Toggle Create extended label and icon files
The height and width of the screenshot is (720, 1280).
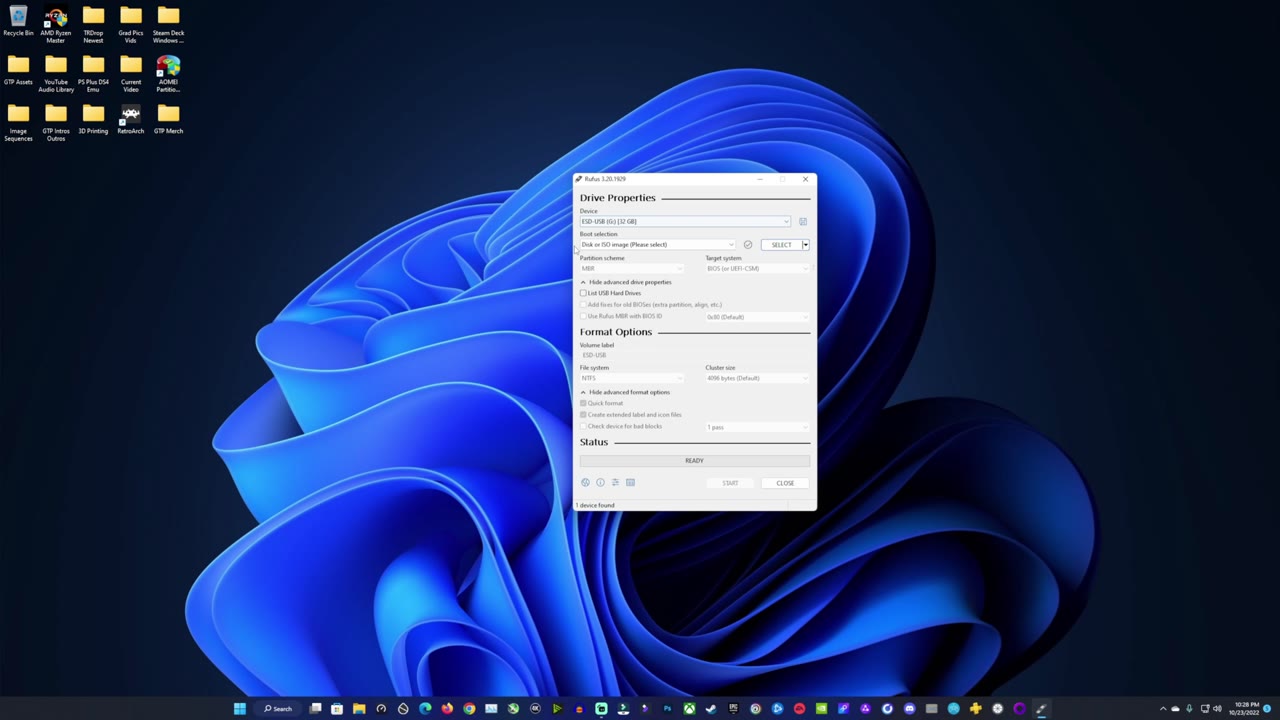click(584, 415)
